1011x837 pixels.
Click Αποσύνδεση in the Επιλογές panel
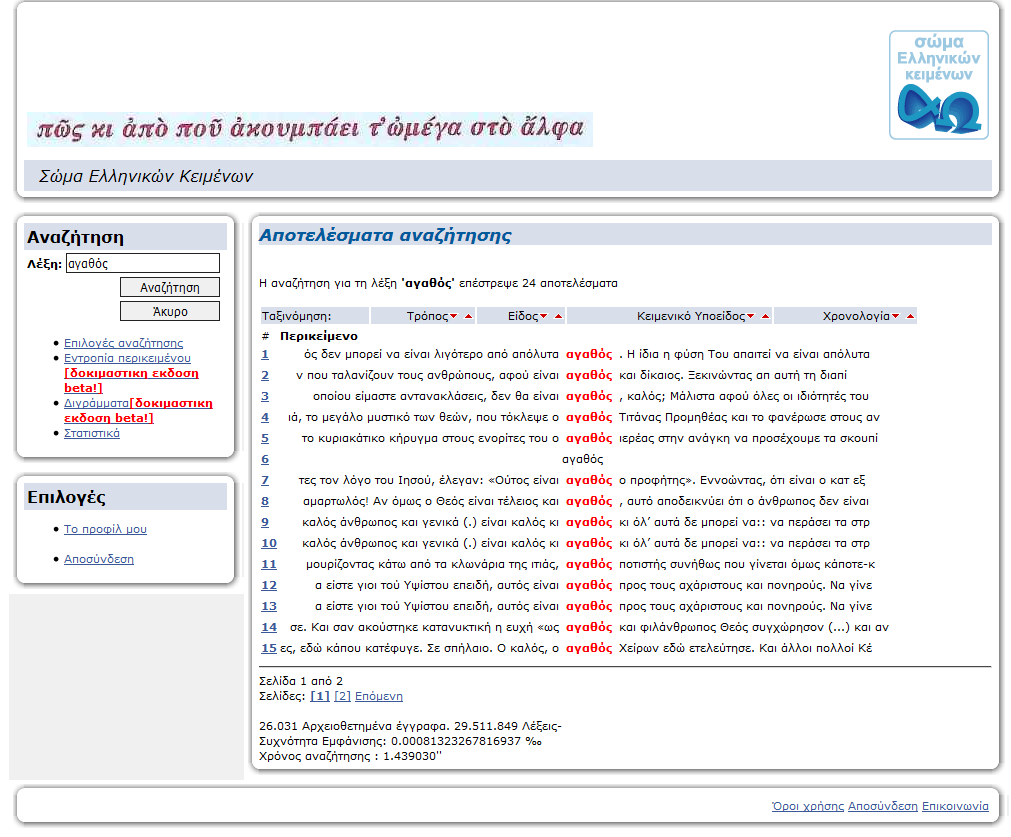[x=99, y=559]
